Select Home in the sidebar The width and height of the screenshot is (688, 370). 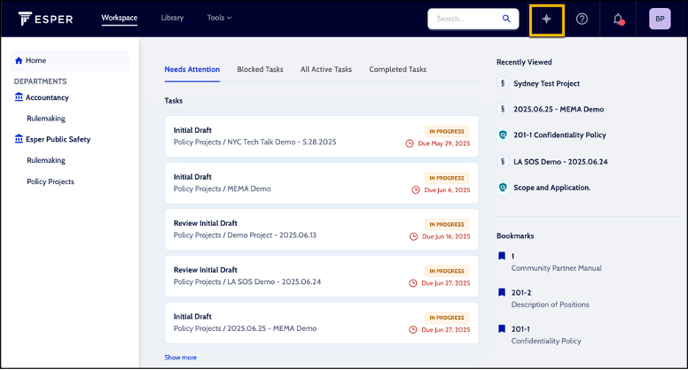pyautogui.click(x=69, y=61)
